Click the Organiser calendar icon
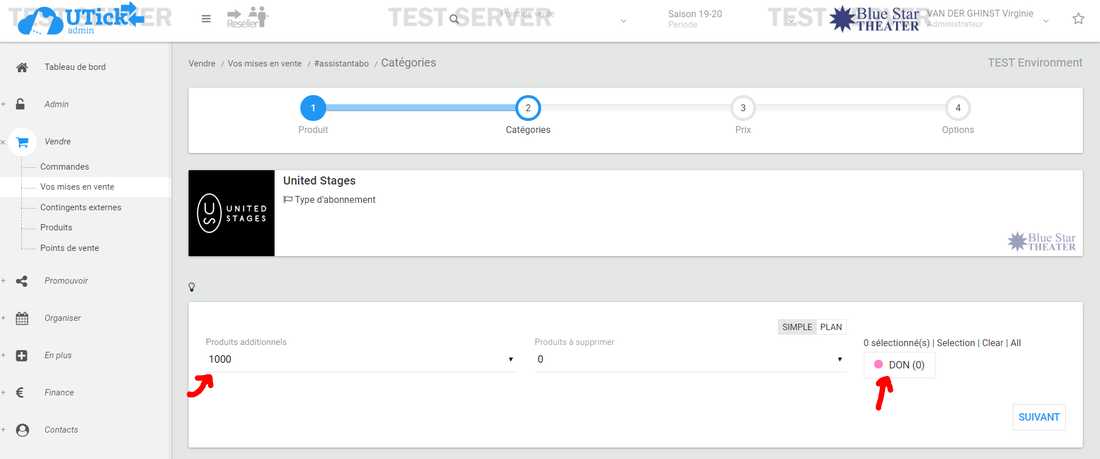1100x459 pixels. [x=22, y=318]
